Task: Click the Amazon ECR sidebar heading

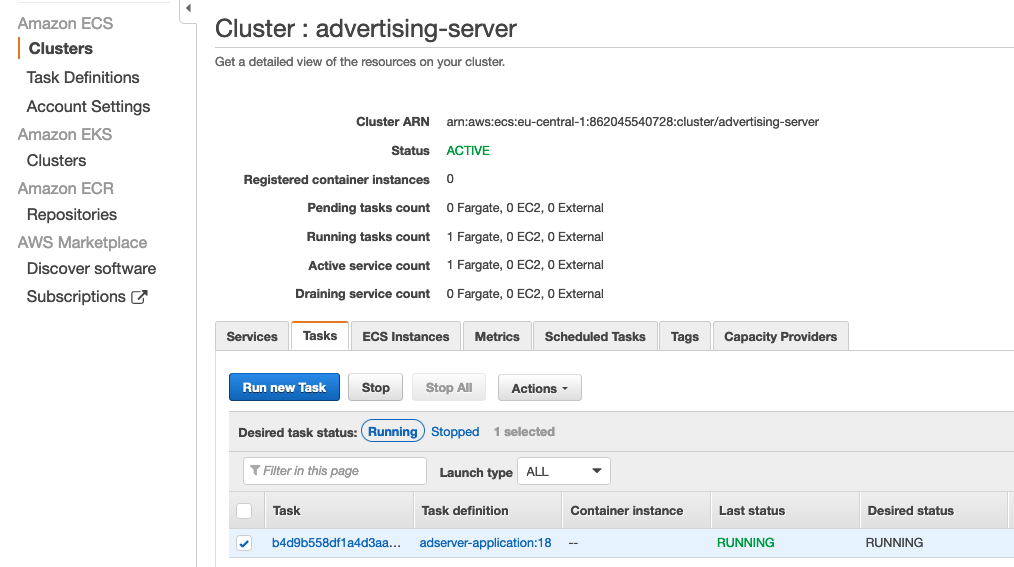Action: (x=65, y=188)
